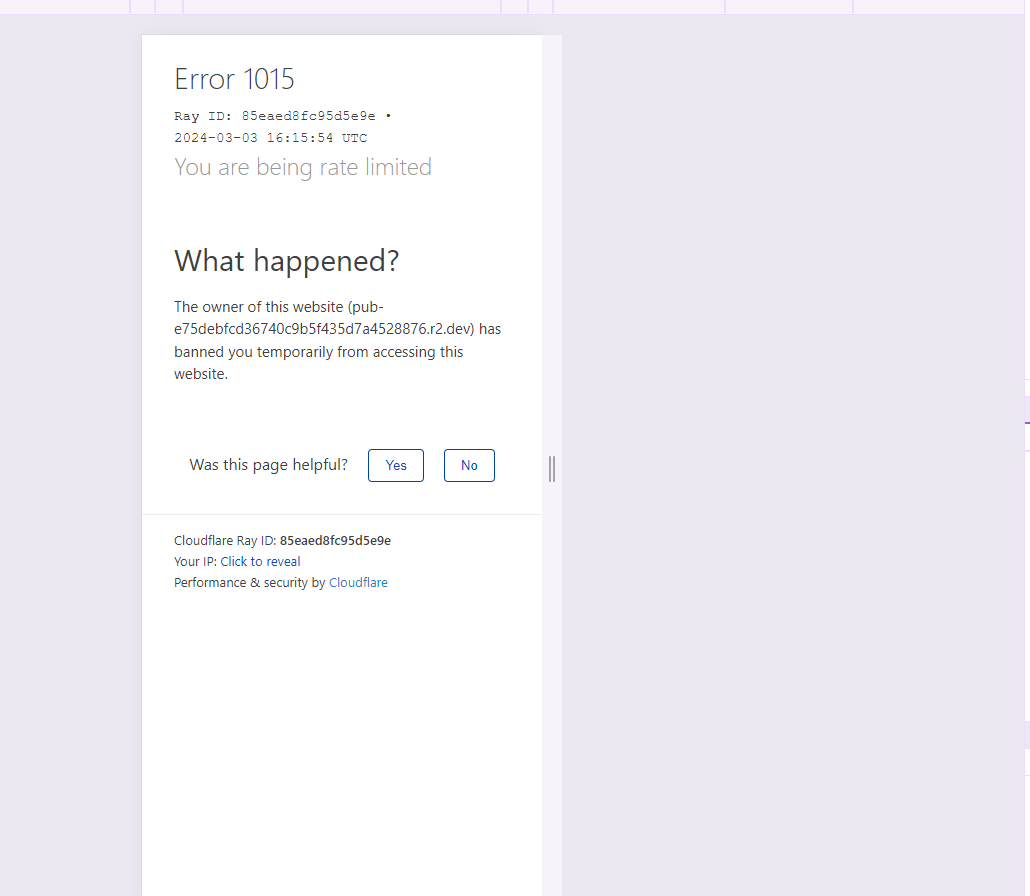Click the banned temporarily description paragraph

[x=318, y=351]
